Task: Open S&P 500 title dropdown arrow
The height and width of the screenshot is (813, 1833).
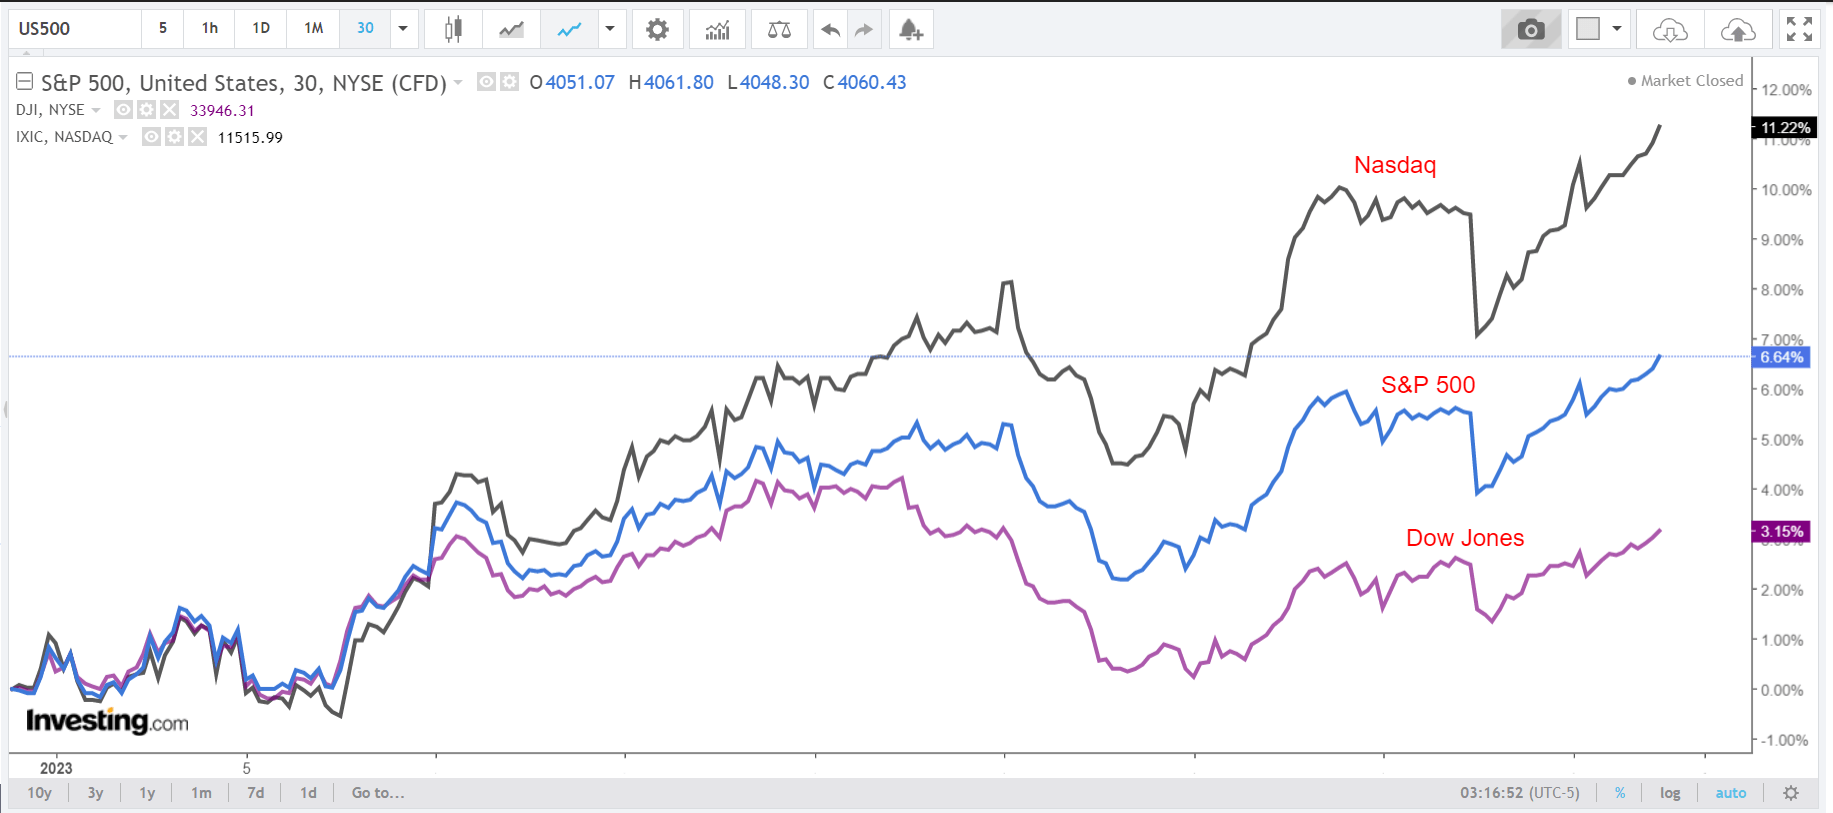Action: [x=458, y=82]
